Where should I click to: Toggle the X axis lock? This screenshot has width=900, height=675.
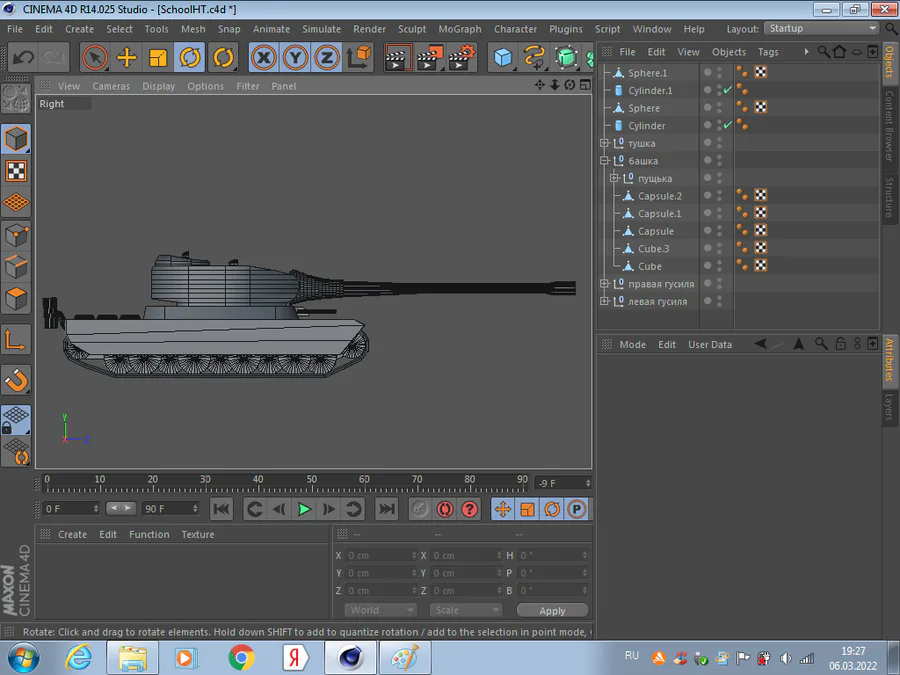263,58
